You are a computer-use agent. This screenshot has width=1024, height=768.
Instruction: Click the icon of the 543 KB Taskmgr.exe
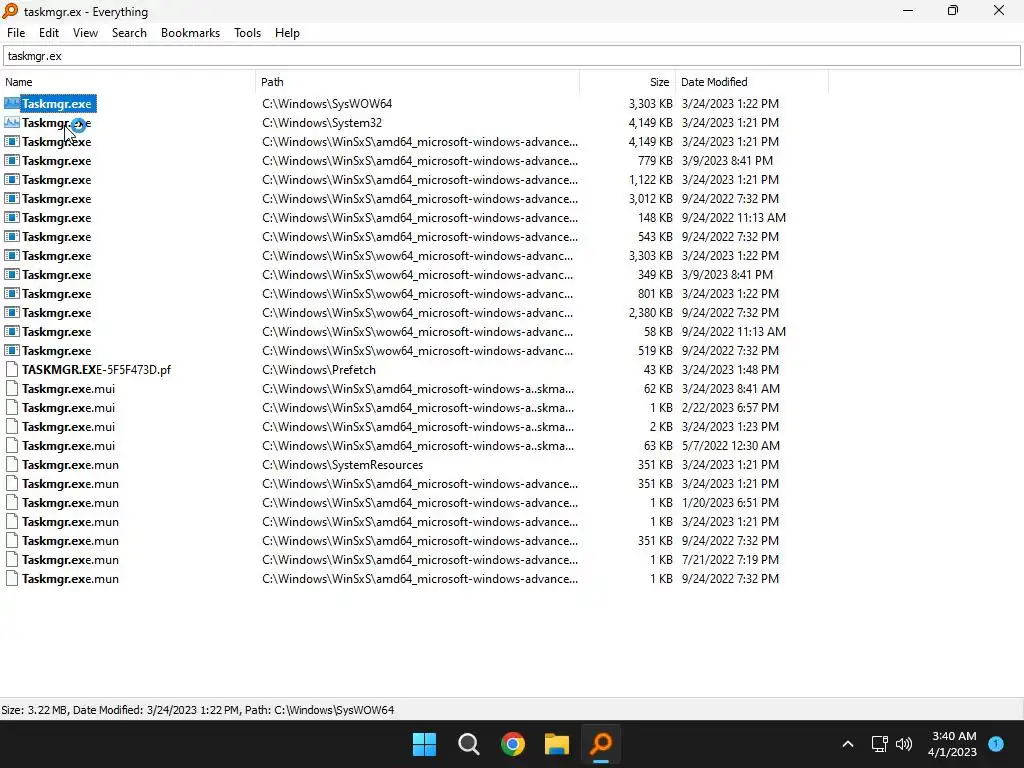pyautogui.click(x=12, y=236)
